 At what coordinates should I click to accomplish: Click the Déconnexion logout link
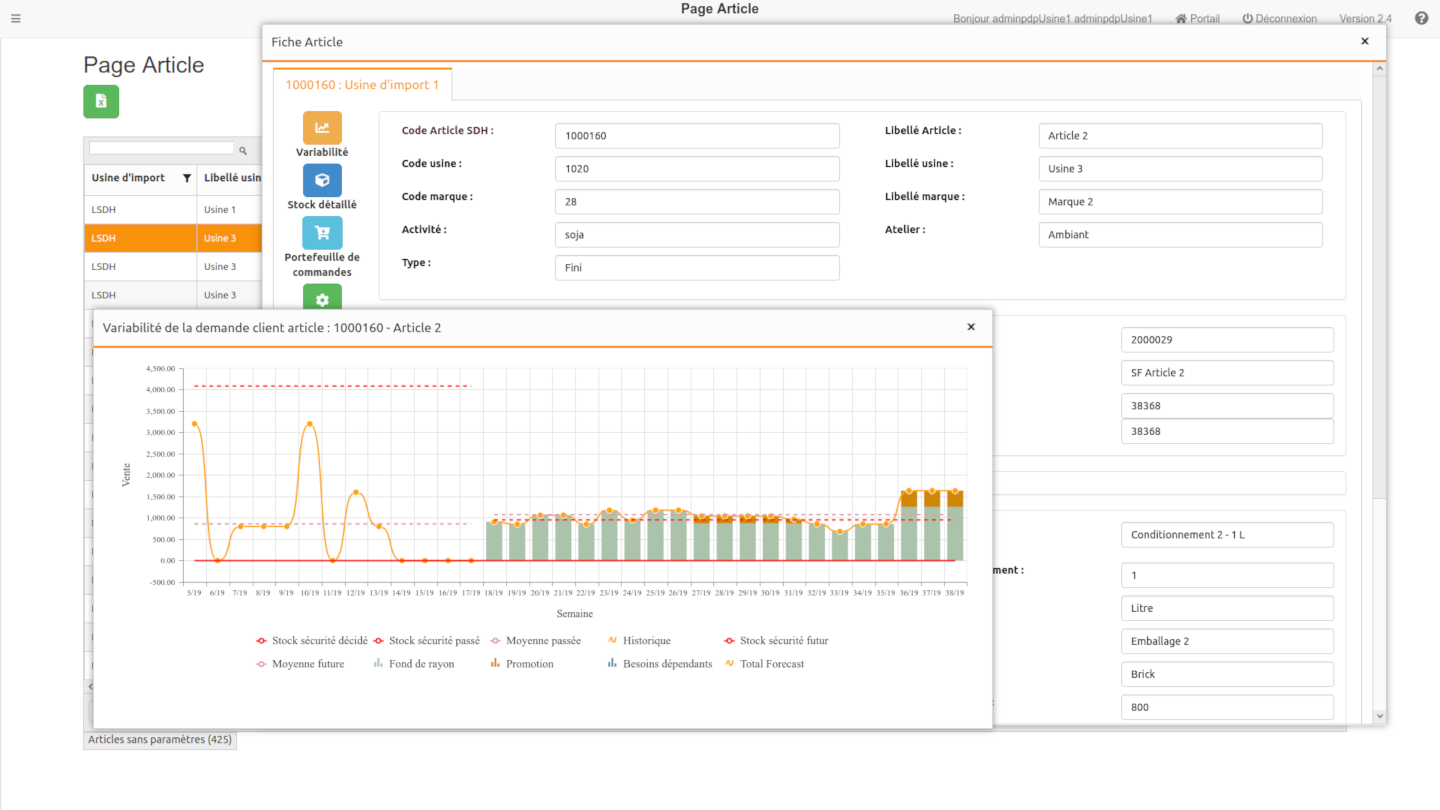point(1279,18)
